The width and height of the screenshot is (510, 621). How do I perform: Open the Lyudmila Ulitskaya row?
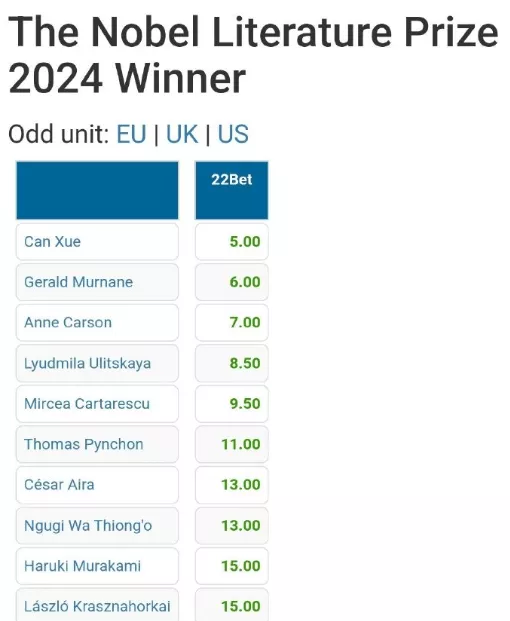click(x=97, y=363)
